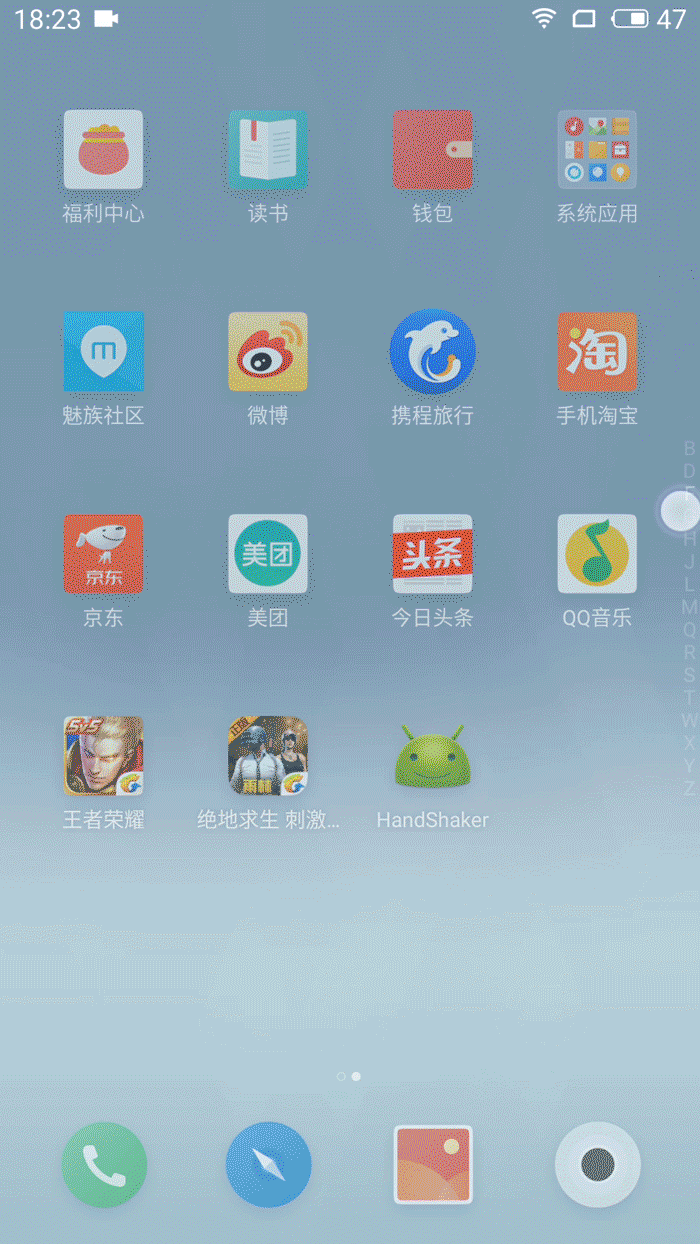Switch to first home page dot

[x=341, y=1077]
